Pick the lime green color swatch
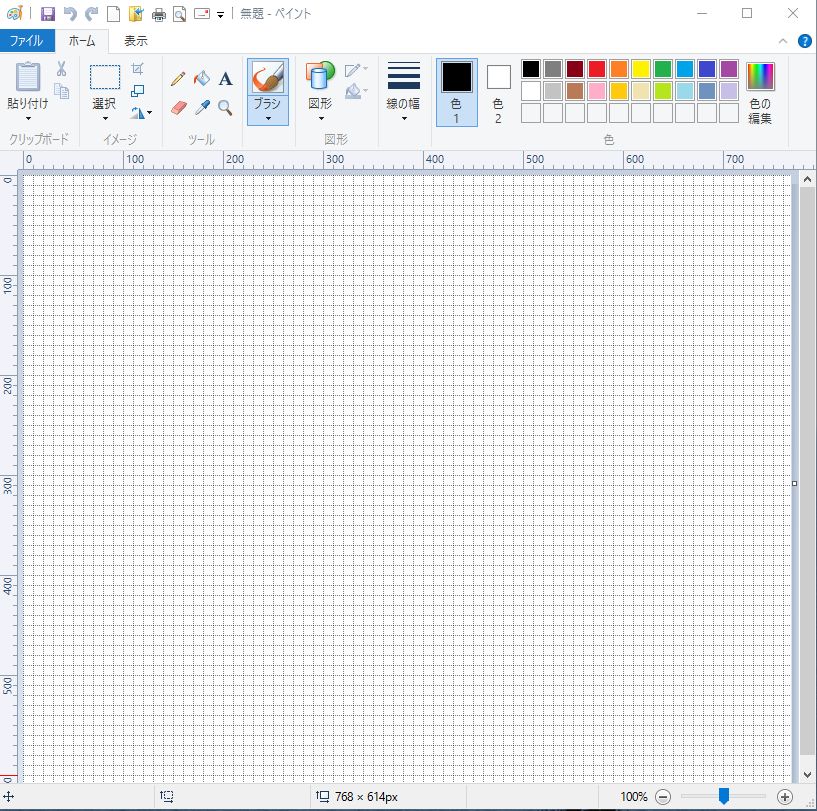817x811 pixels. 663,91
